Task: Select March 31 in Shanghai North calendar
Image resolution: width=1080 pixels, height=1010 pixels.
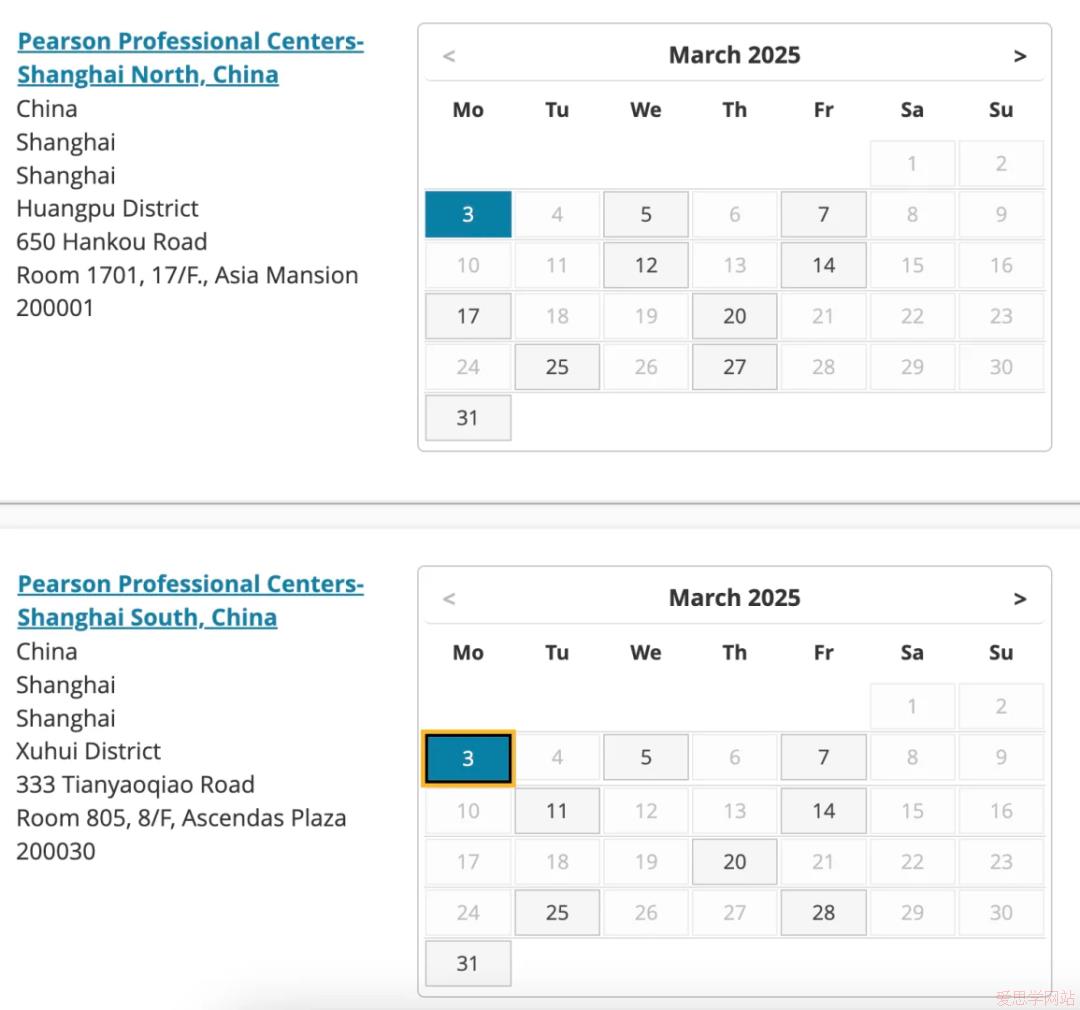Action: click(x=468, y=418)
